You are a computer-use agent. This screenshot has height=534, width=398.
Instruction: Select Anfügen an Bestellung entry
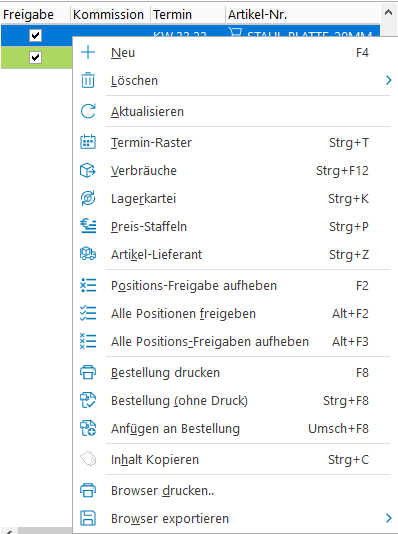(232, 428)
